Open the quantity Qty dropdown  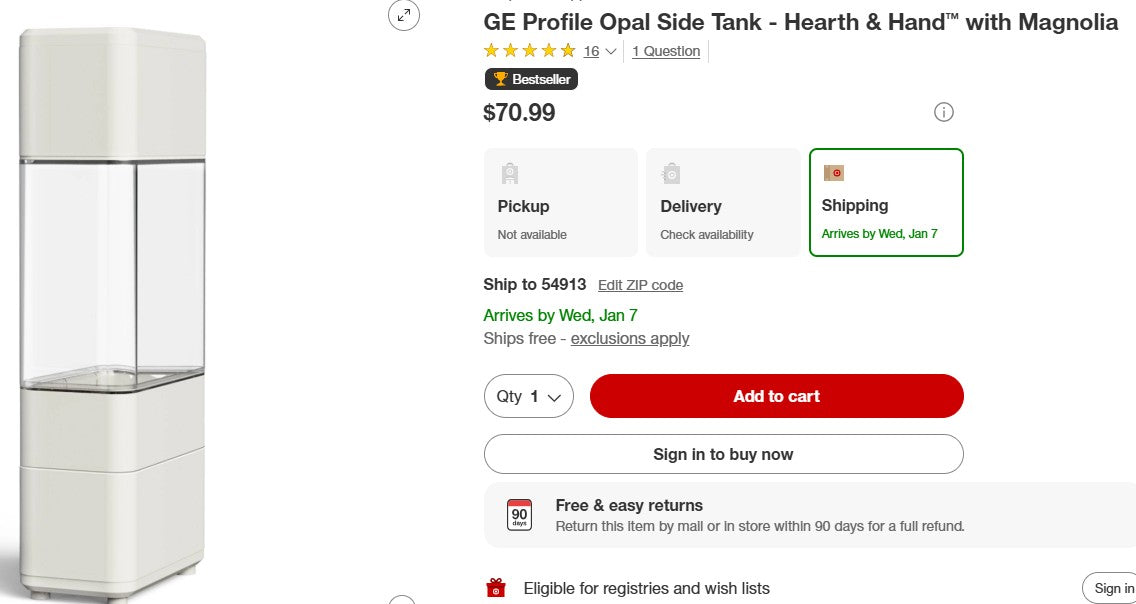(528, 396)
